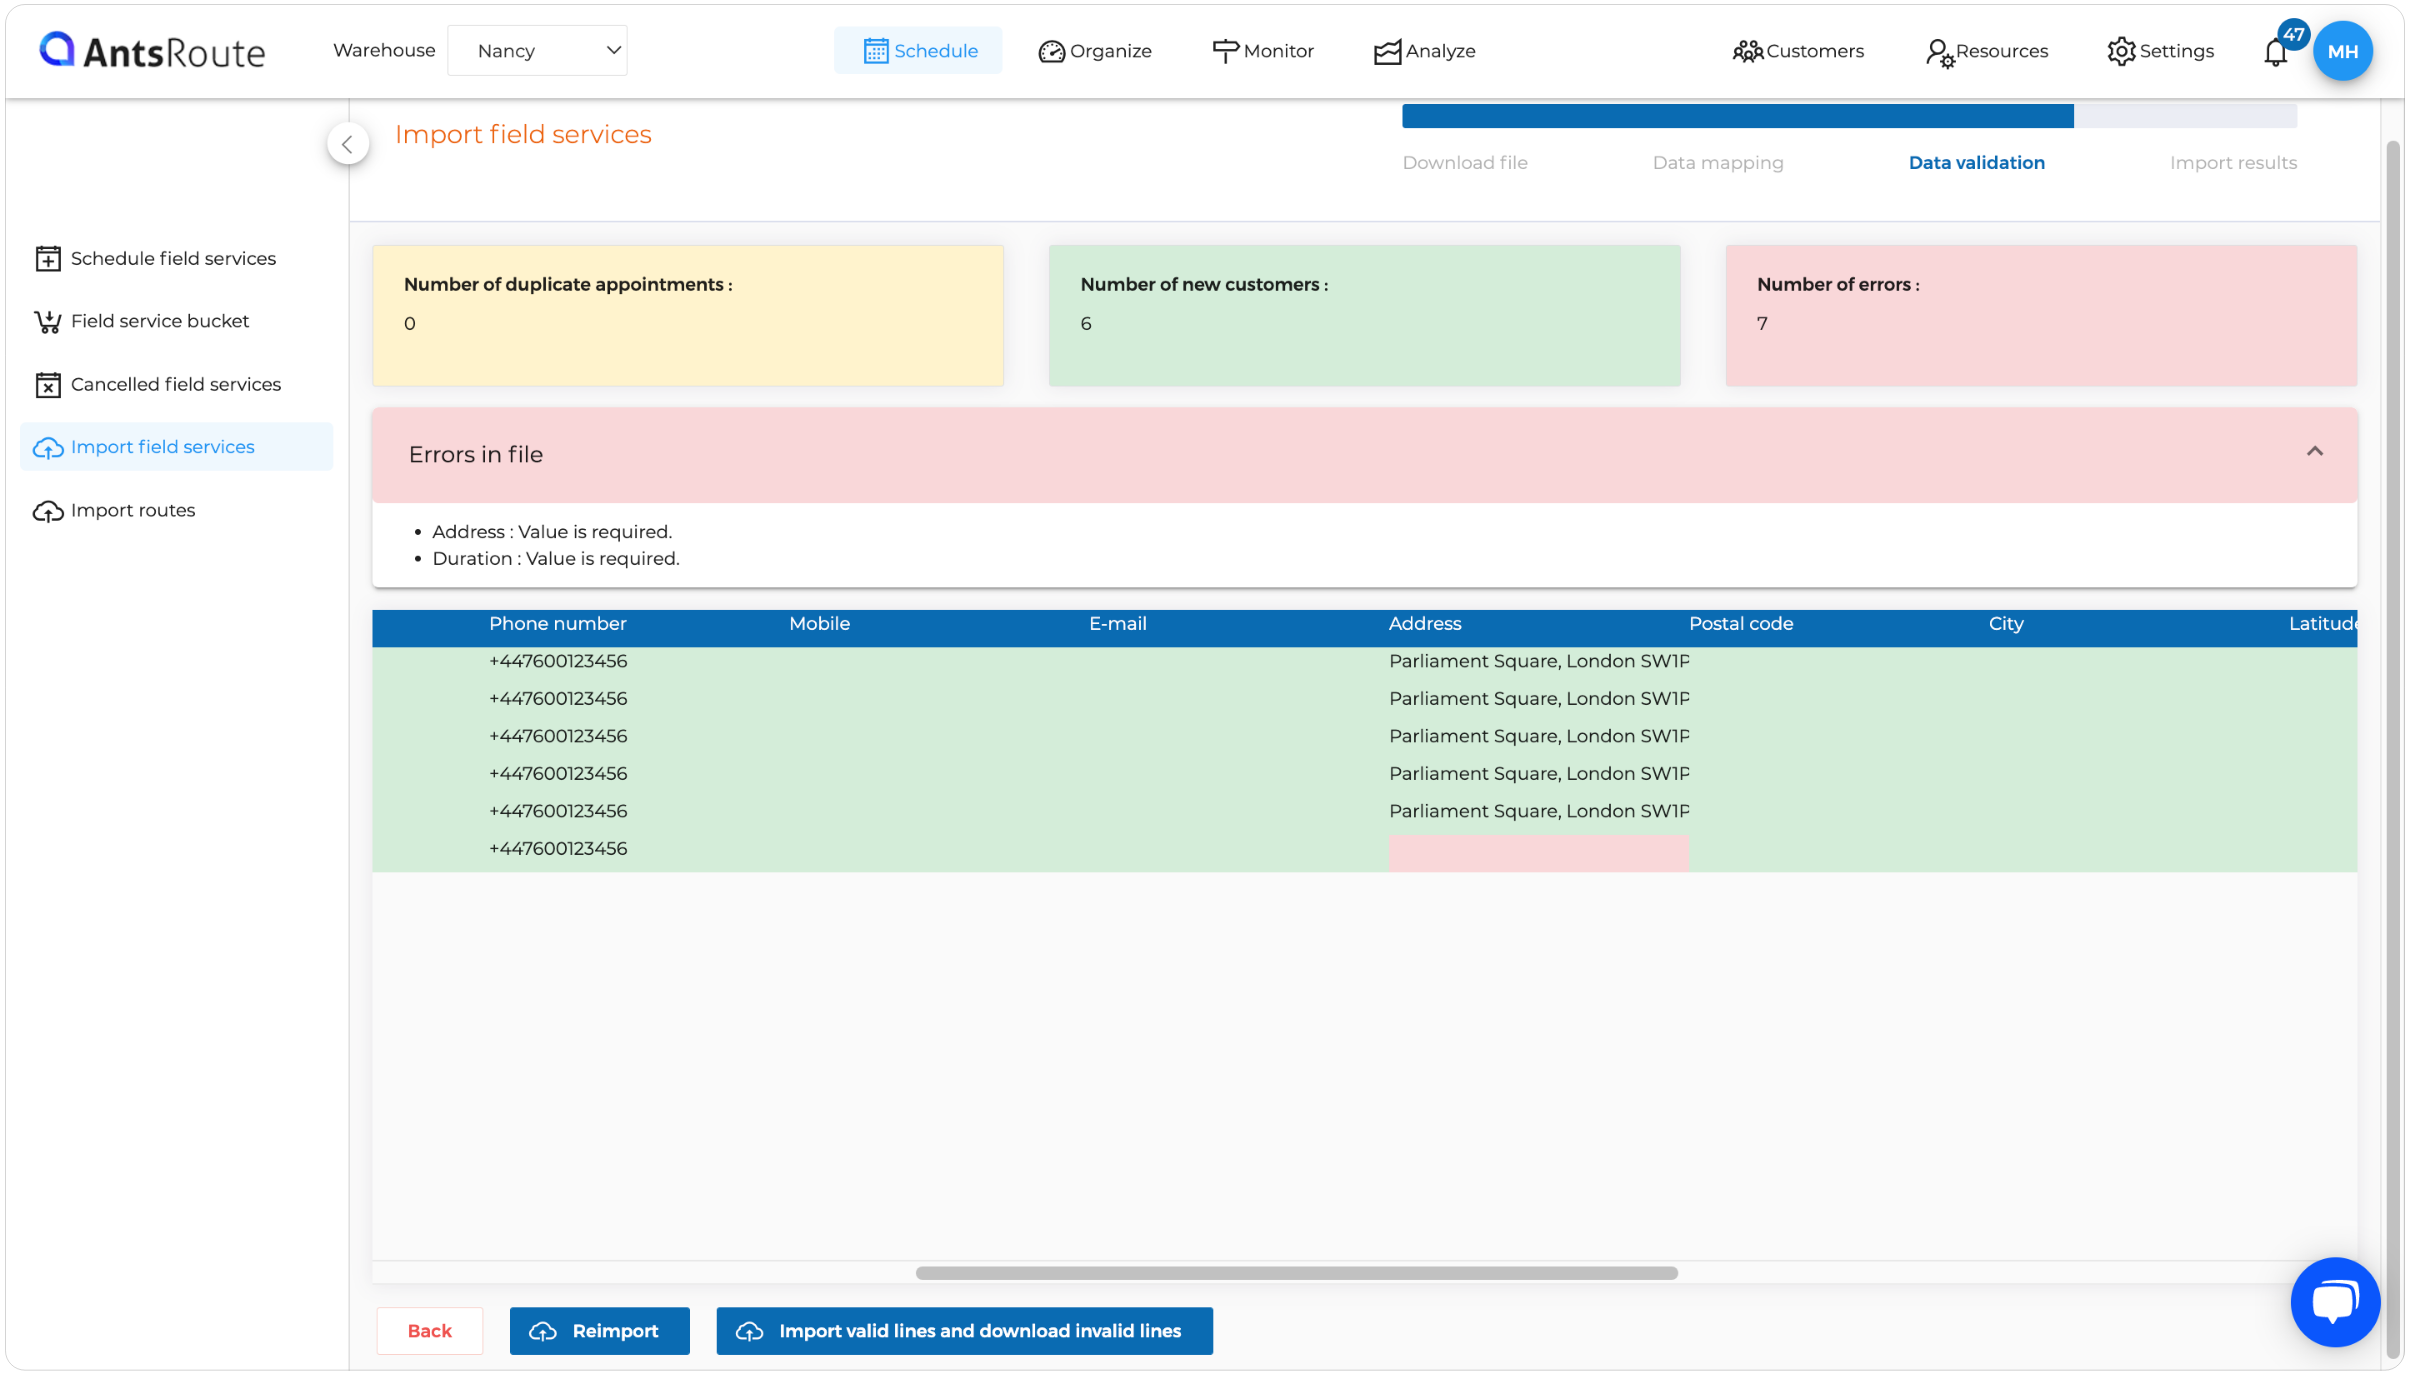Click the AntsRoute logo

click(x=152, y=50)
